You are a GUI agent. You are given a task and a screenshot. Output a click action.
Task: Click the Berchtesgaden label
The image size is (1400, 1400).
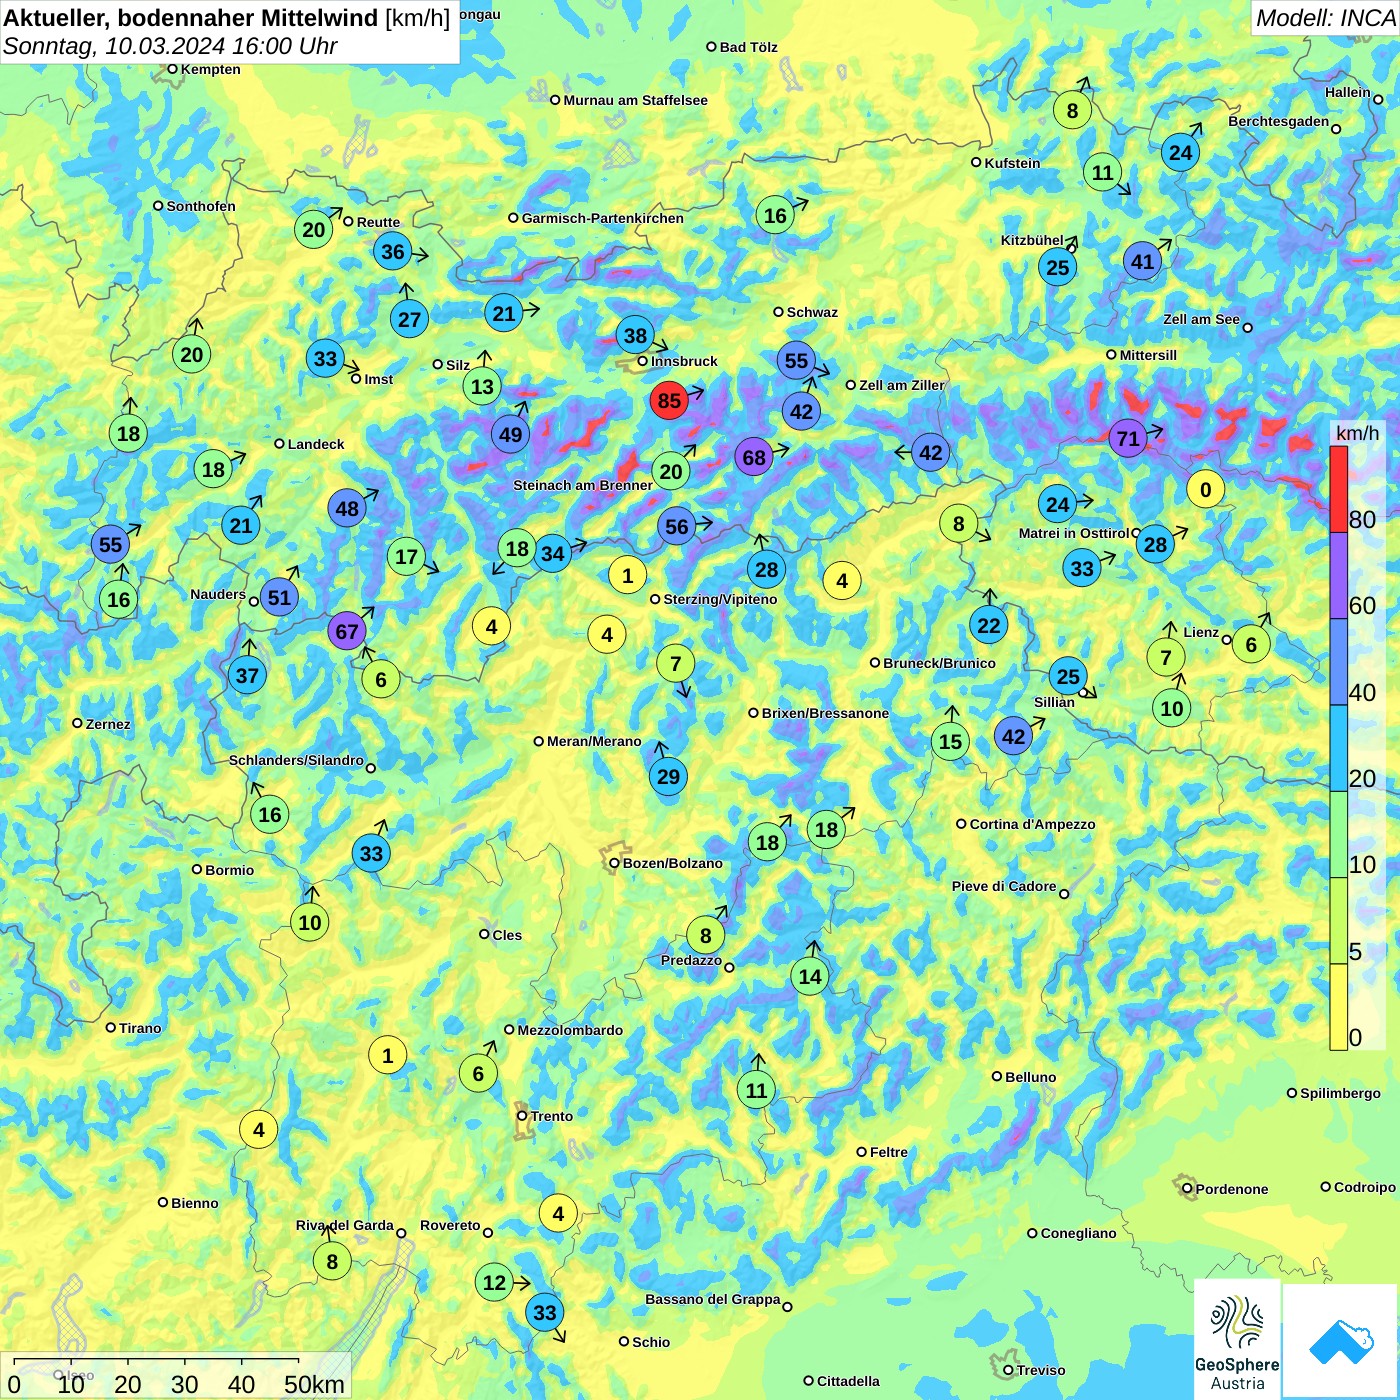(1279, 122)
